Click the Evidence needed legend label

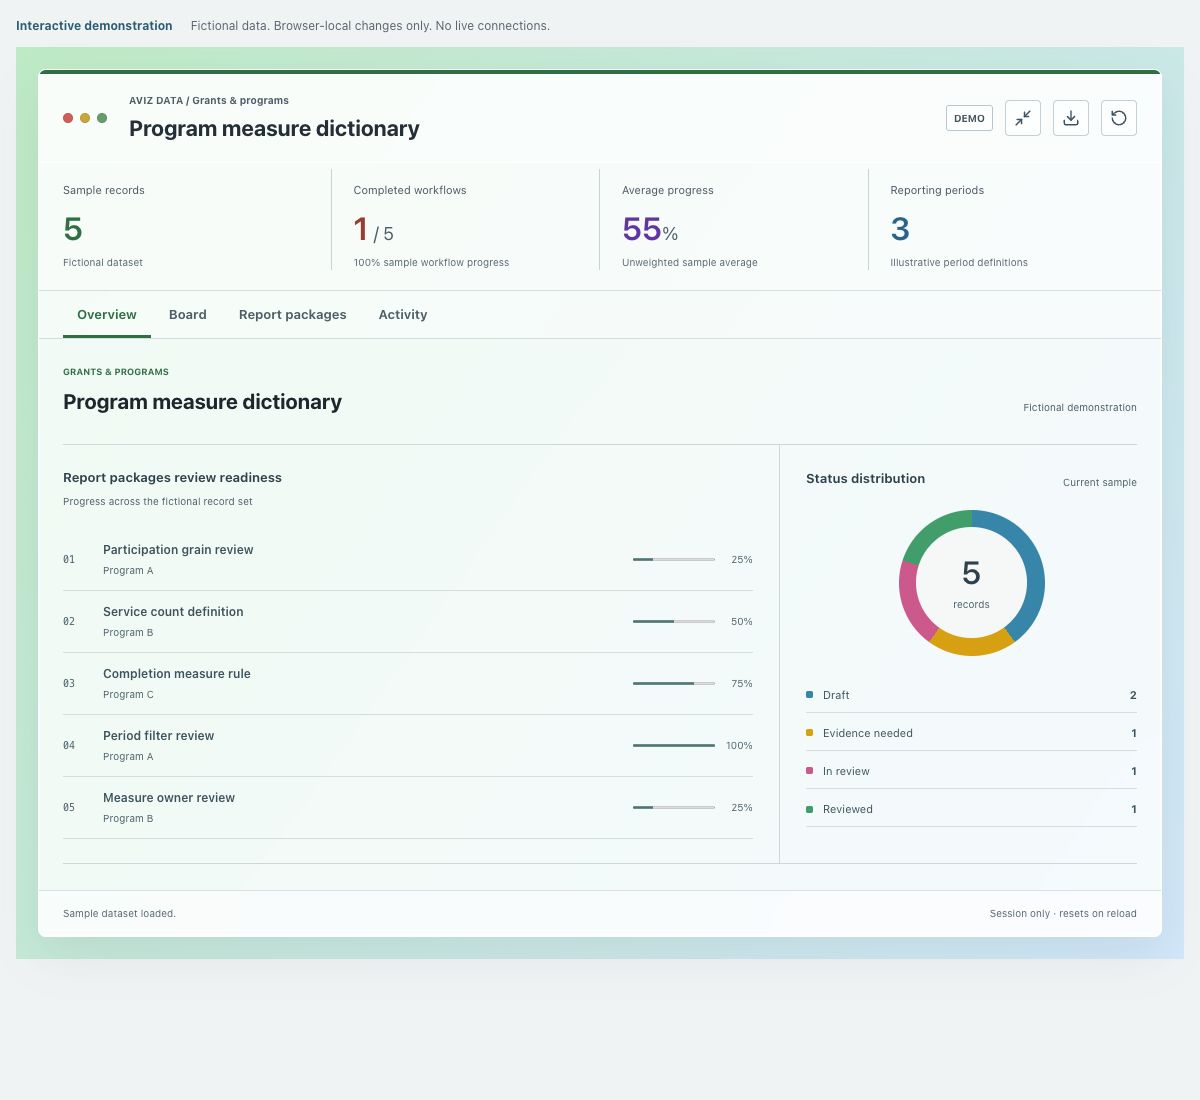[x=868, y=733]
